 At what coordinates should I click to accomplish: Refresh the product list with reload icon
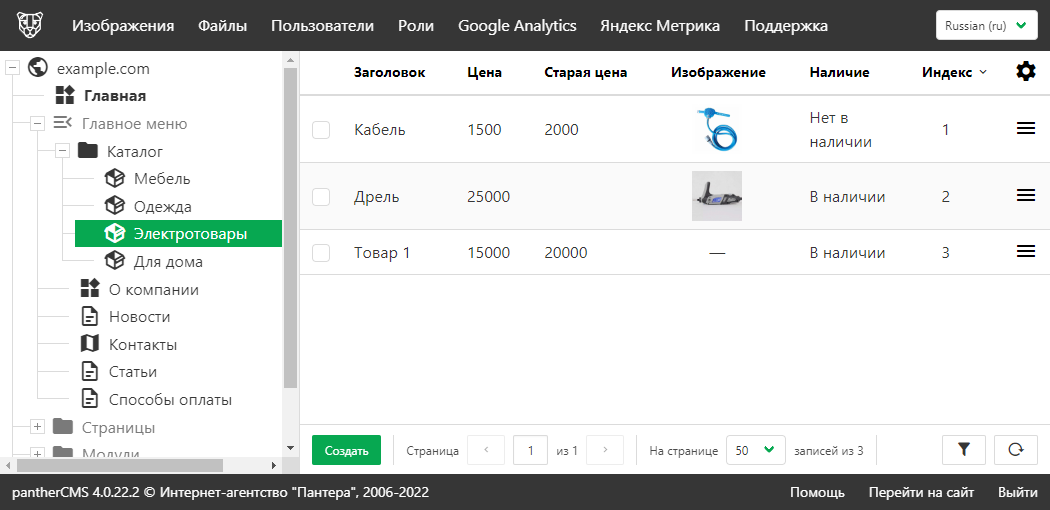(x=1015, y=450)
